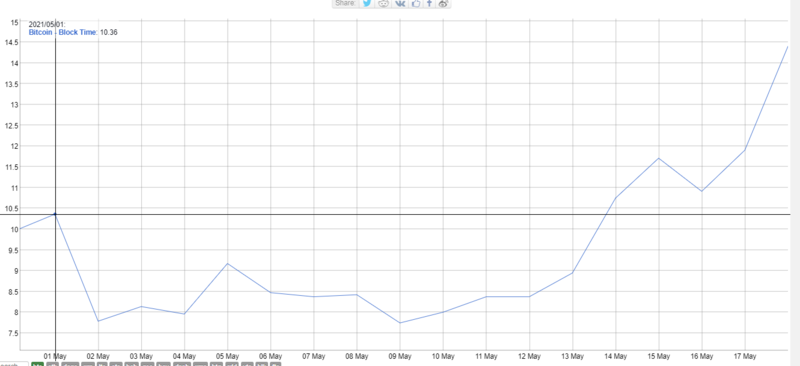Click the '9' y-axis label

click(x=16, y=271)
